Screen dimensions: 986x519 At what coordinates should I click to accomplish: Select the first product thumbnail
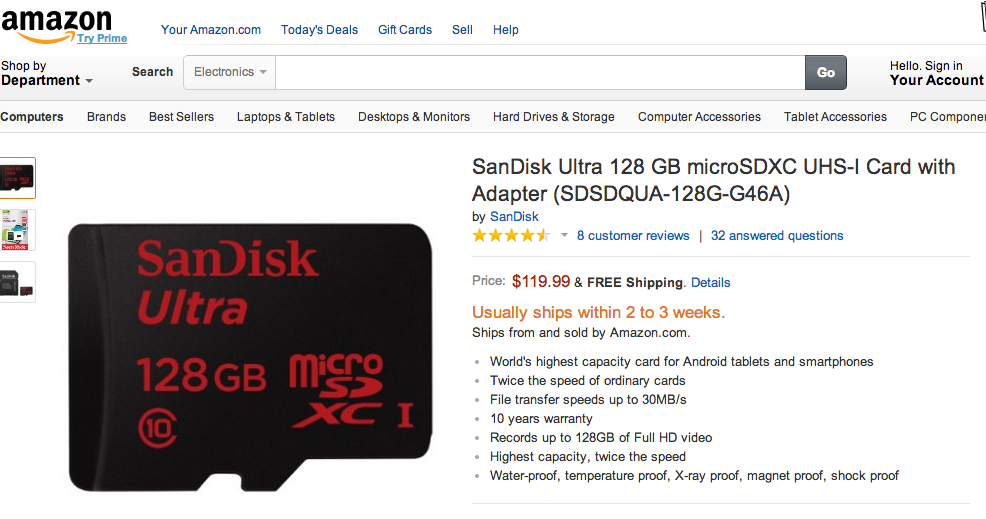(18, 178)
